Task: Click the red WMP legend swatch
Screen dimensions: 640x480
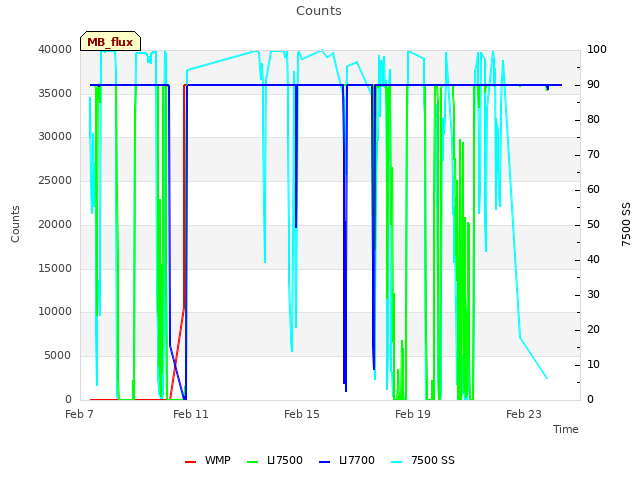Action: 190,462
